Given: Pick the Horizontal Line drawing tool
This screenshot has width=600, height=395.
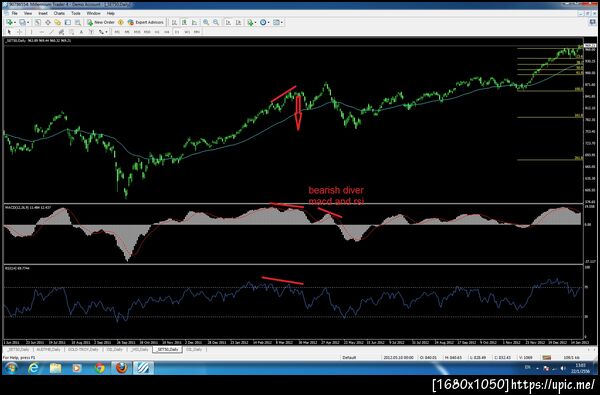Looking at the screenshot, I should (42, 32).
